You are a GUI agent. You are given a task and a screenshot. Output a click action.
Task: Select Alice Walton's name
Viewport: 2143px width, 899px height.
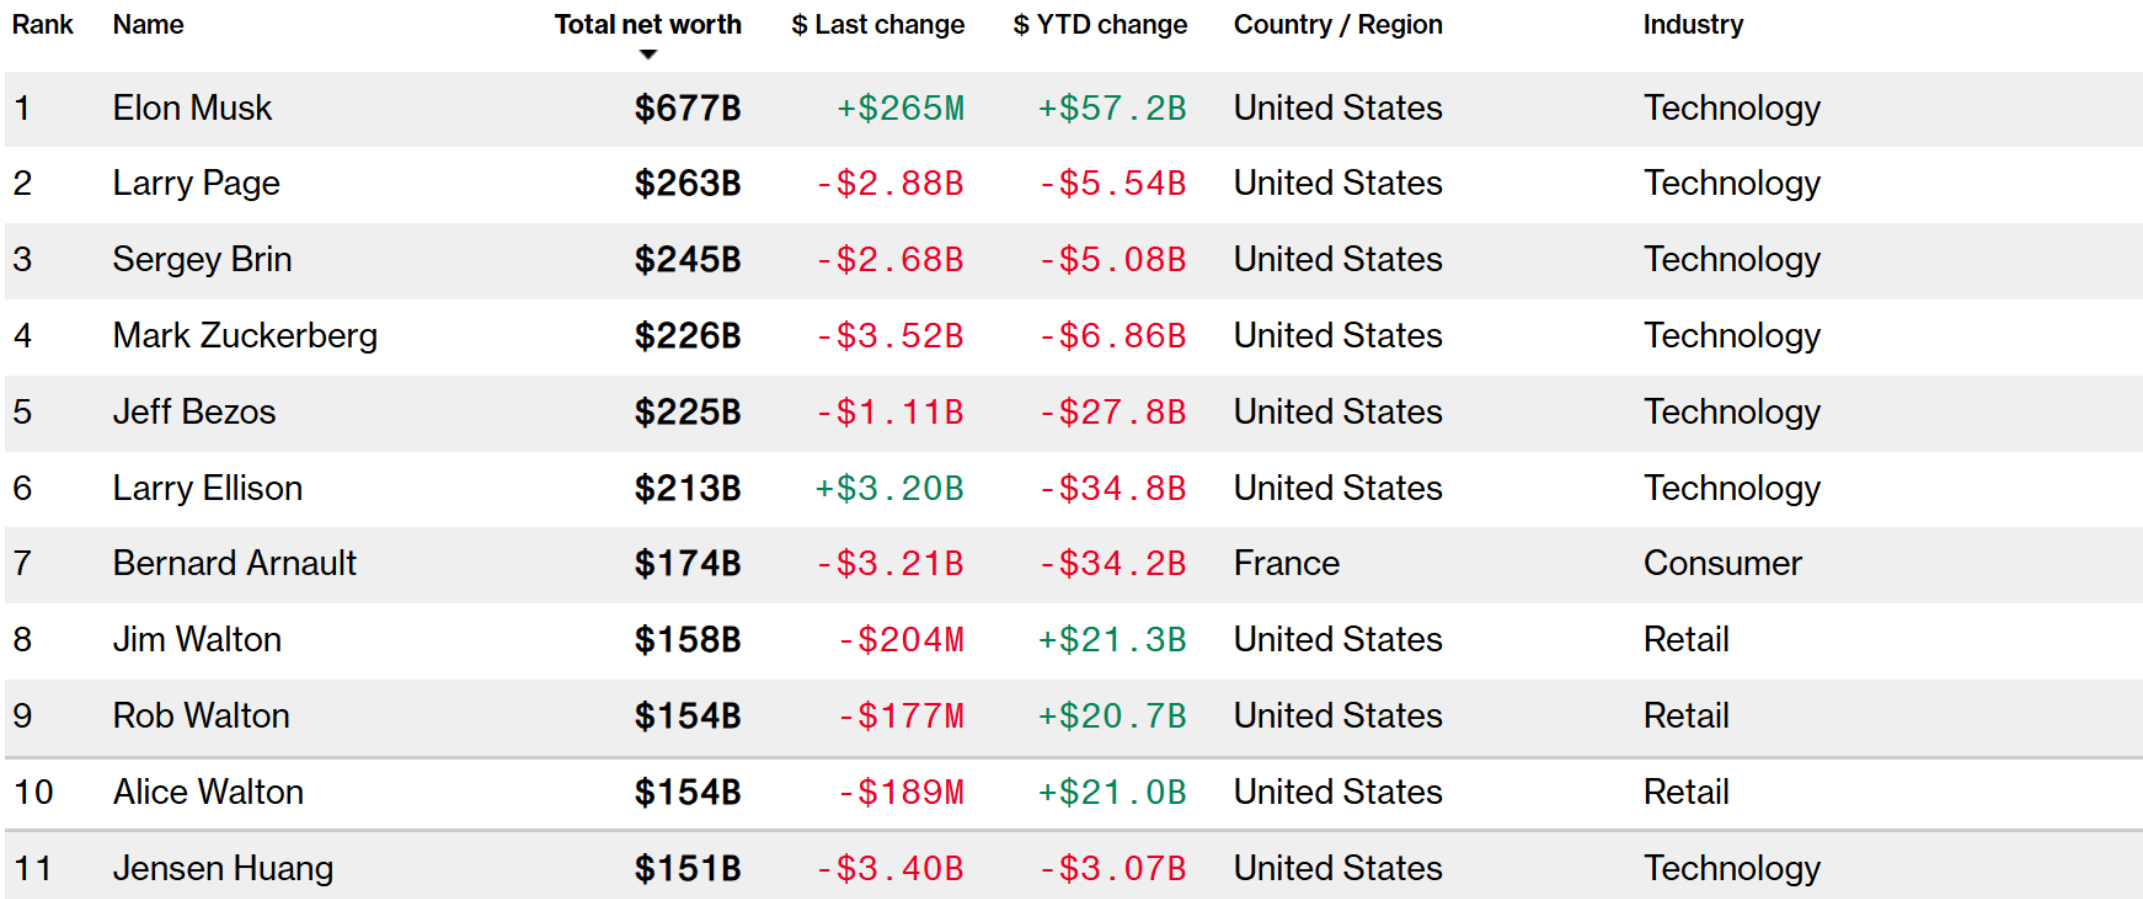(208, 792)
